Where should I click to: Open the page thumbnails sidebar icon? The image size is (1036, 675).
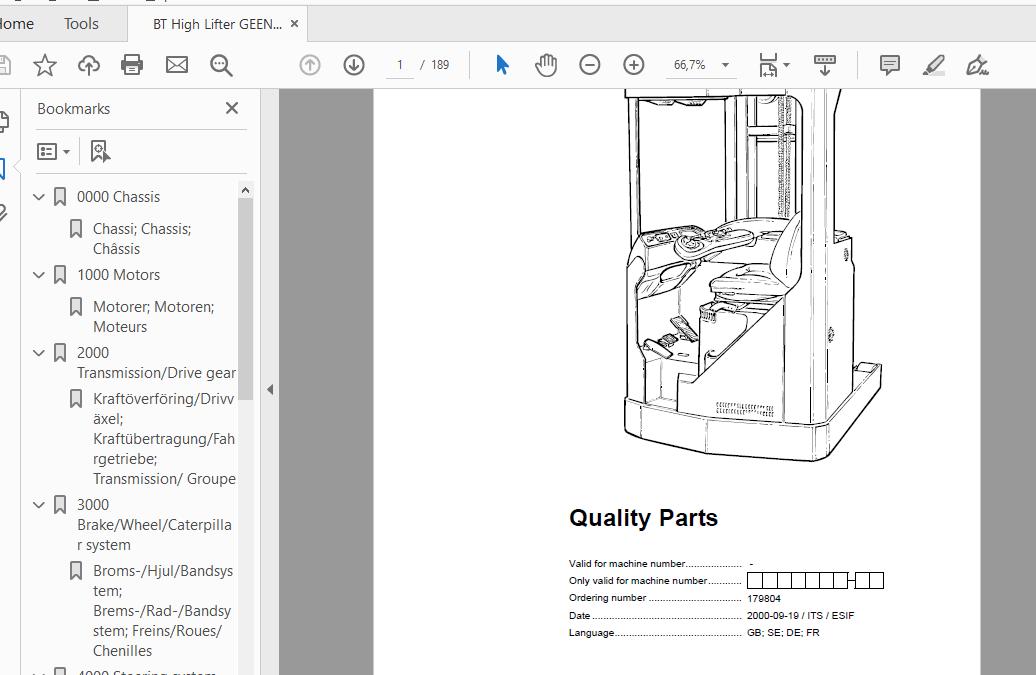coord(3,121)
